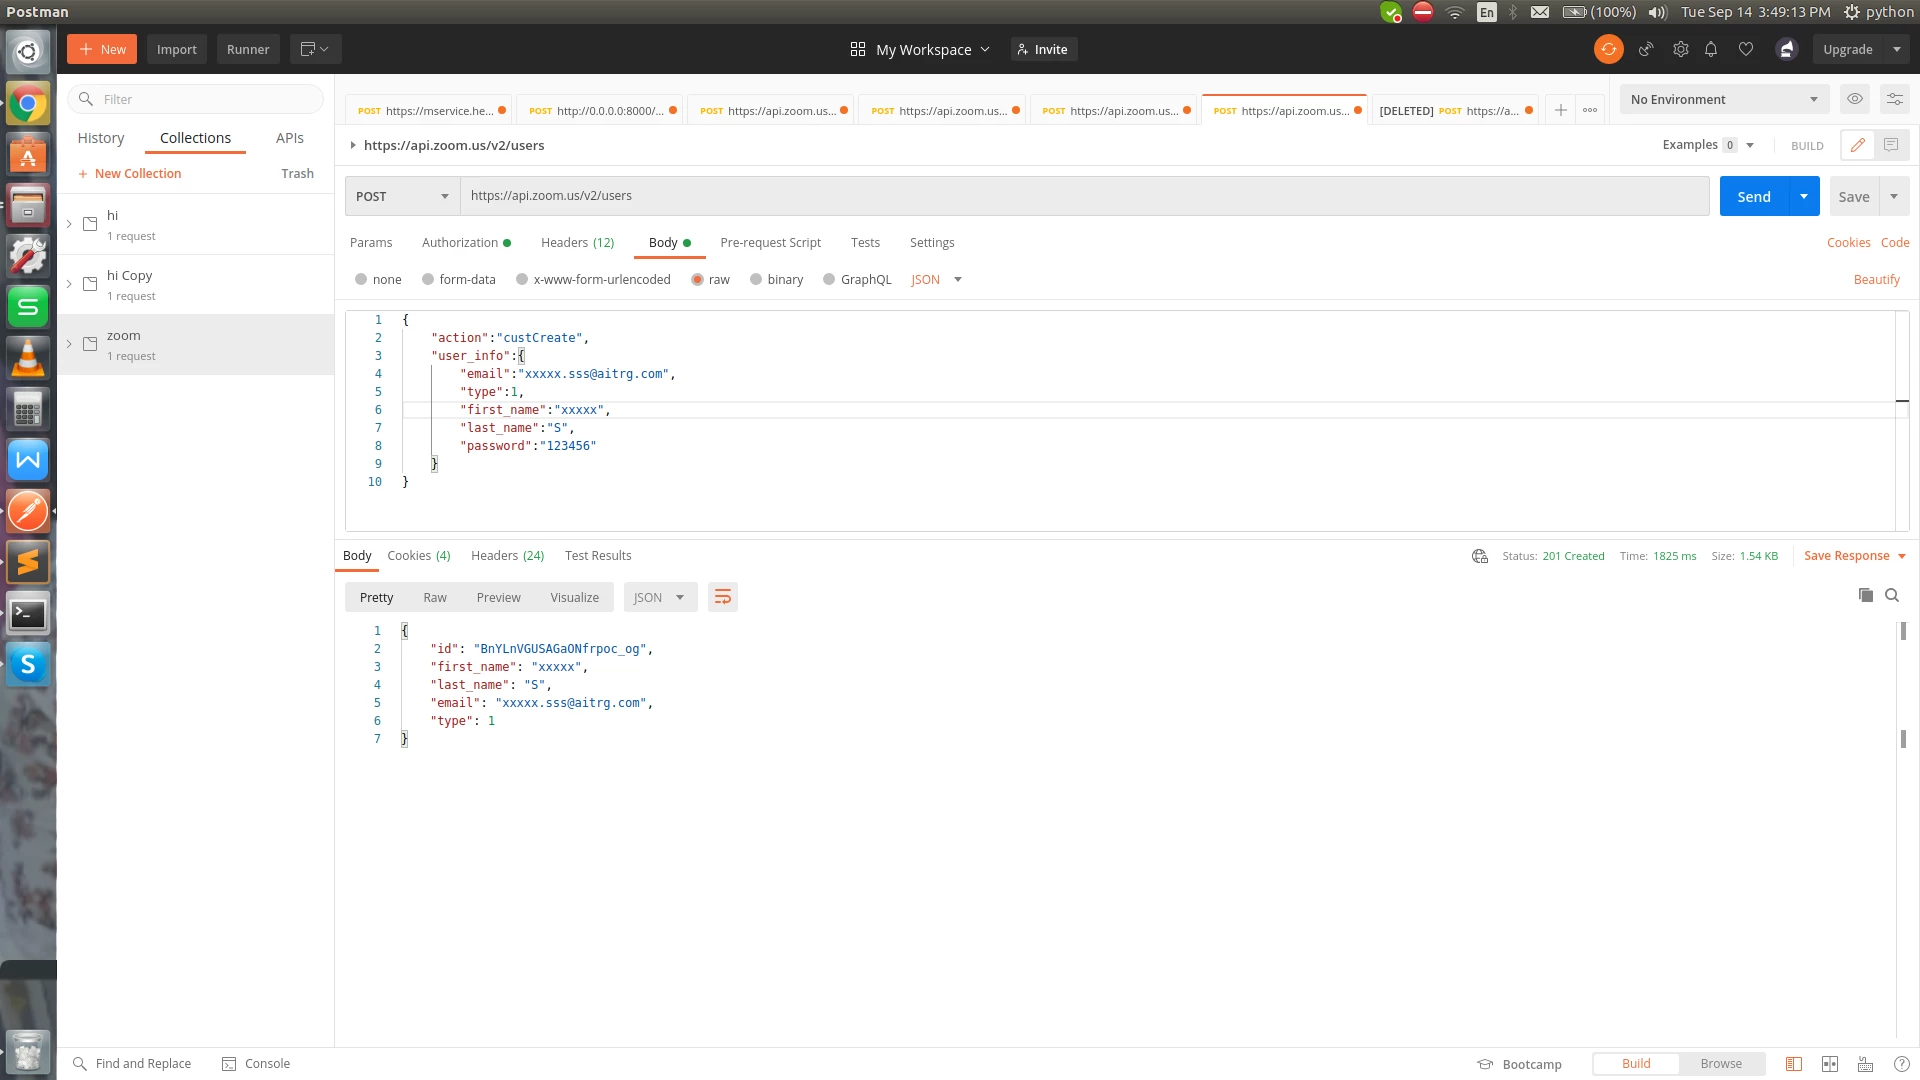Select the form-data body radio button
Viewport: 1920px width, 1080px height.
pyautogui.click(x=428, y=280)
